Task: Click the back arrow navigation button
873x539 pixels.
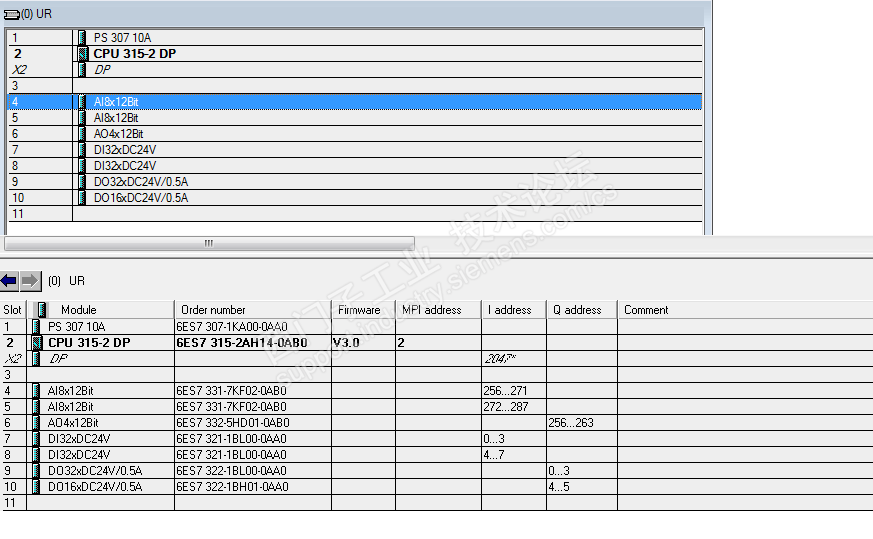Action: pyautogui.click(x=9, y=281)
